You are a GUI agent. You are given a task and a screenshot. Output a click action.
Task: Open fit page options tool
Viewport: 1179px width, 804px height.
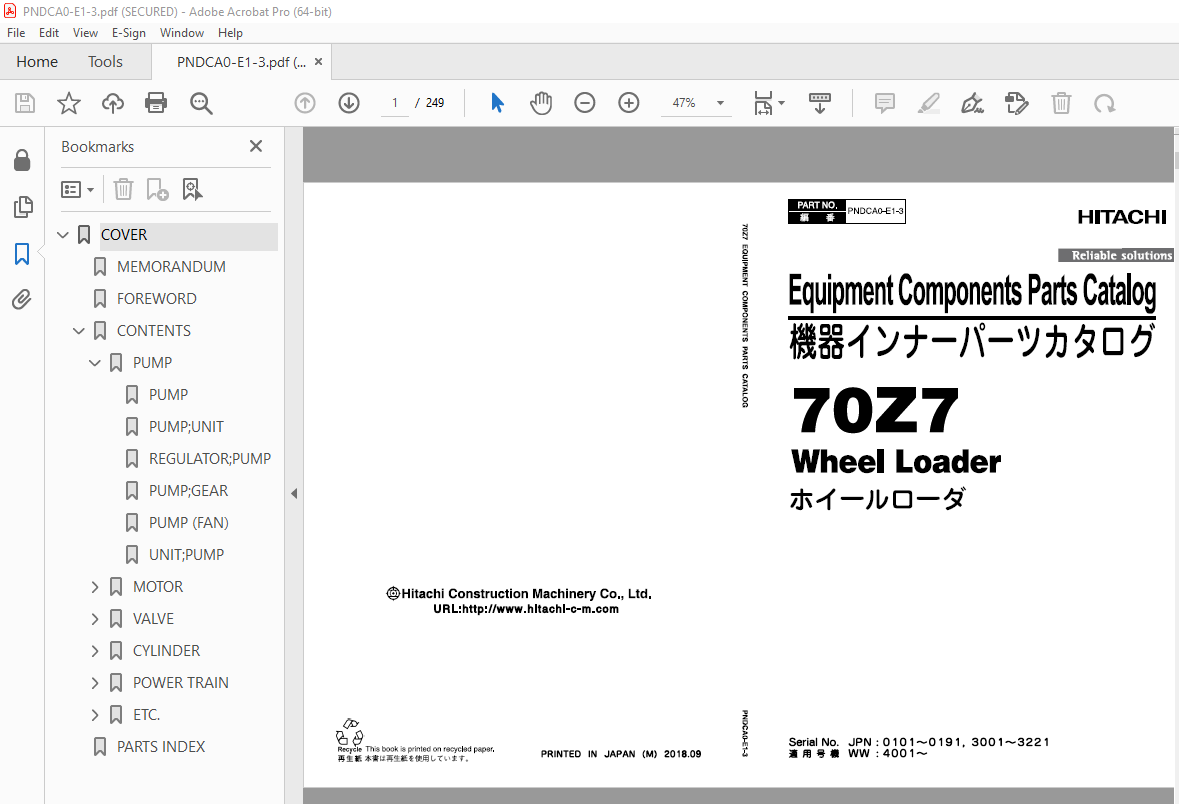tap(768, 103)
